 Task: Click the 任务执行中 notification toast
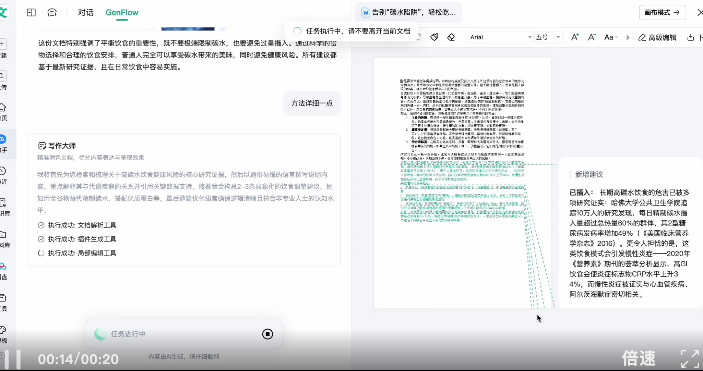click(351, 31)
